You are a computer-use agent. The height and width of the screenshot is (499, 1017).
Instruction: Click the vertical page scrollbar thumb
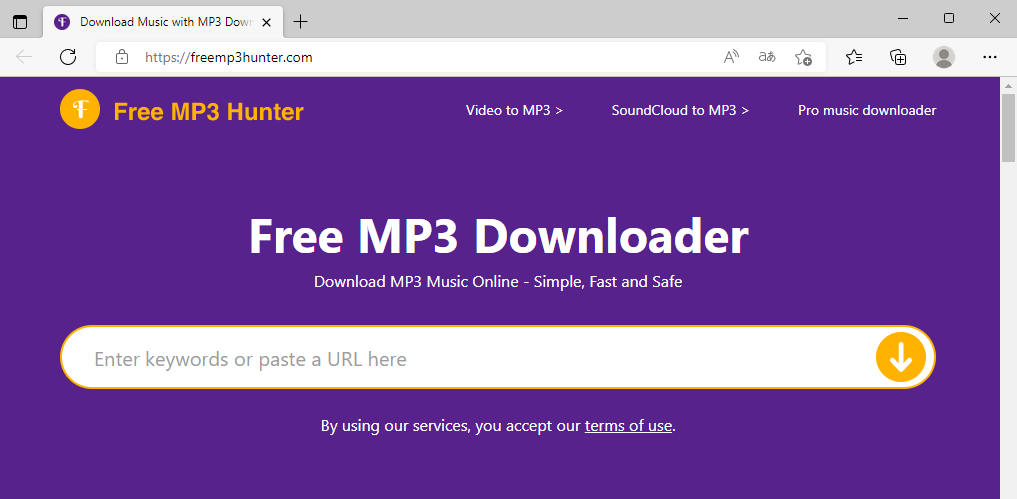tap(1008, 127)
